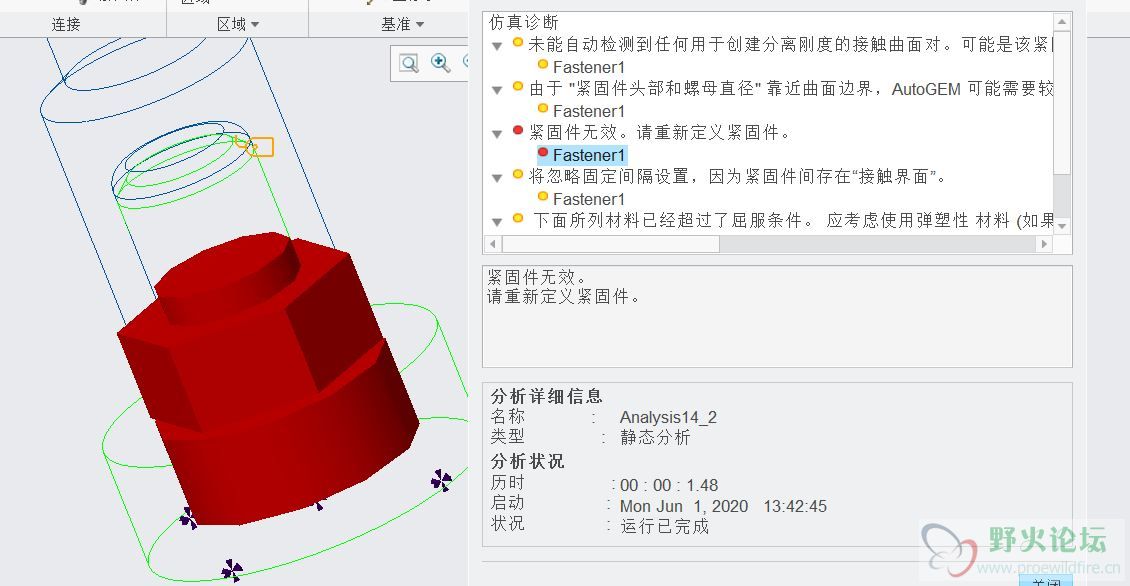This screenshot has height=586, width=1130.
Task: Select the 未能自动检测到任何用于创建分离刚度 warning text
Action: (791, 45)
